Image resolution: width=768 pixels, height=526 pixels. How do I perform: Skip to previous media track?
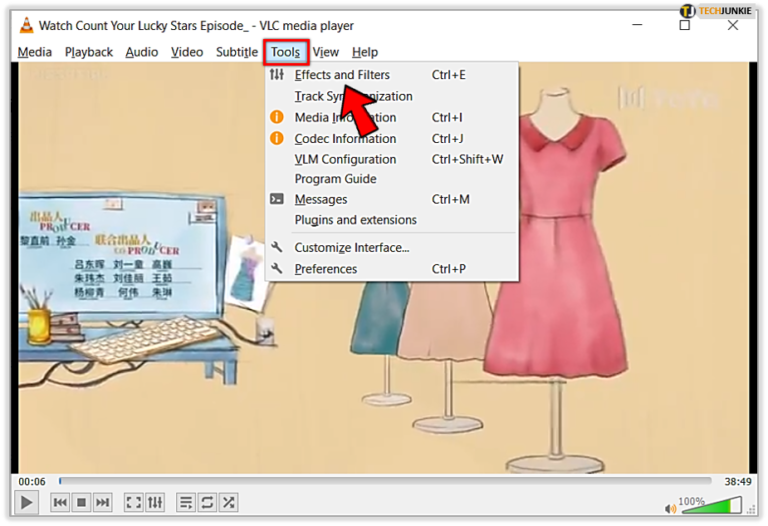(60, 502)
